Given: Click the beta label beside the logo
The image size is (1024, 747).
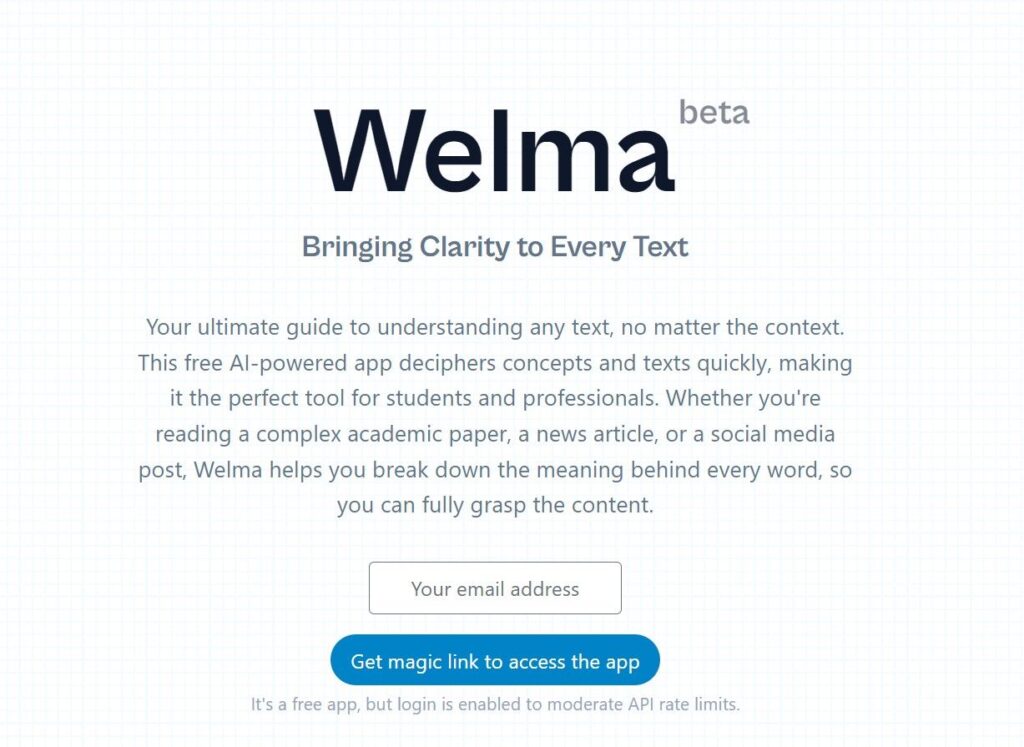Looking at the screenshot, I should click(x=713, y=111).
